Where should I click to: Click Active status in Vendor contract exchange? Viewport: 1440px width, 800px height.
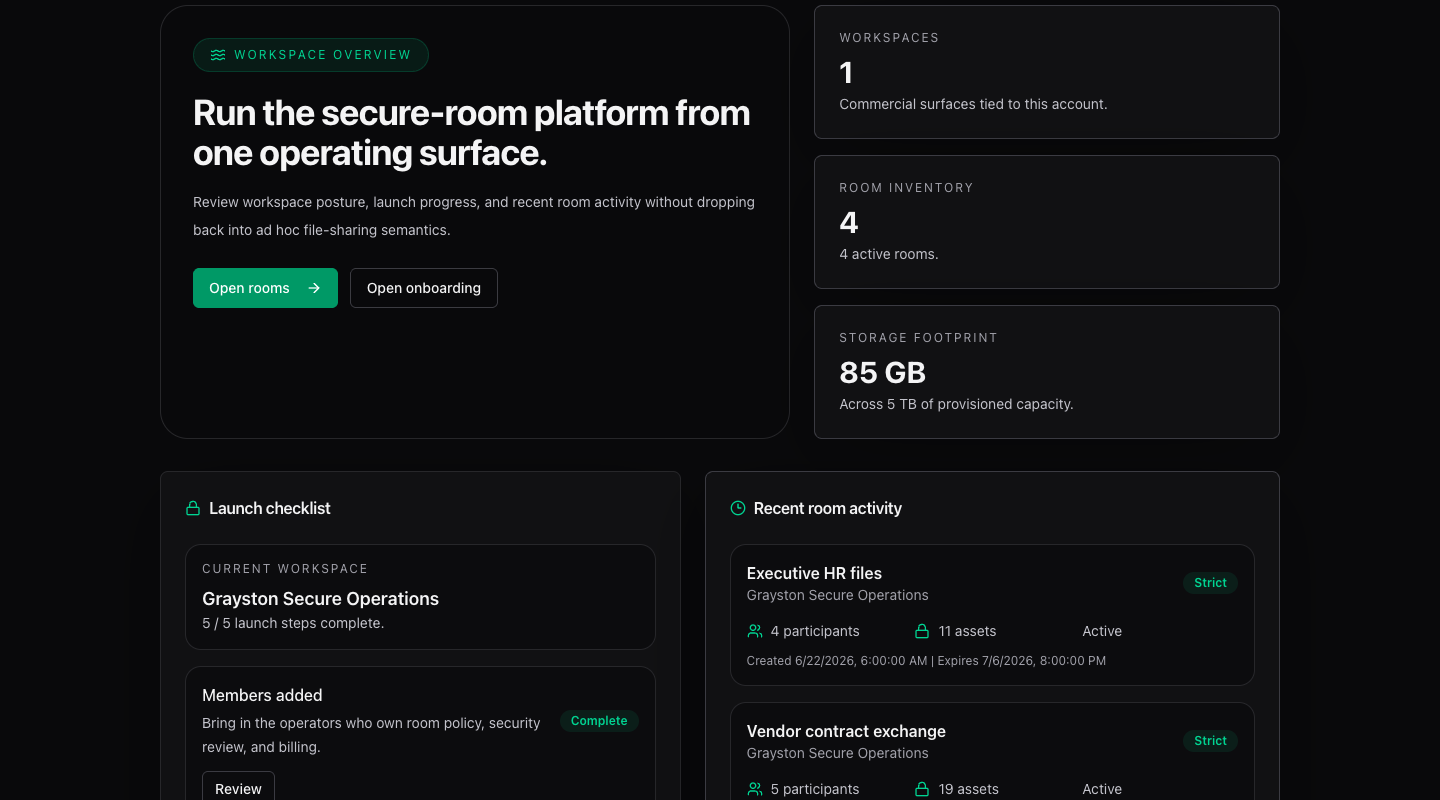tap(1102, 789)
